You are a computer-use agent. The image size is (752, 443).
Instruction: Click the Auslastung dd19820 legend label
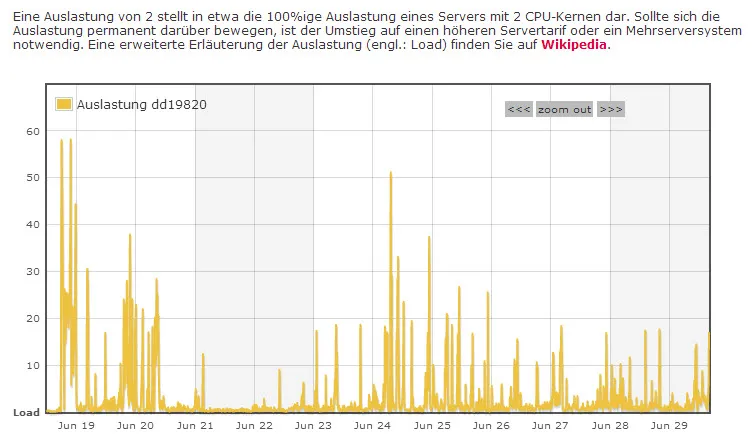tap(141, 105)
